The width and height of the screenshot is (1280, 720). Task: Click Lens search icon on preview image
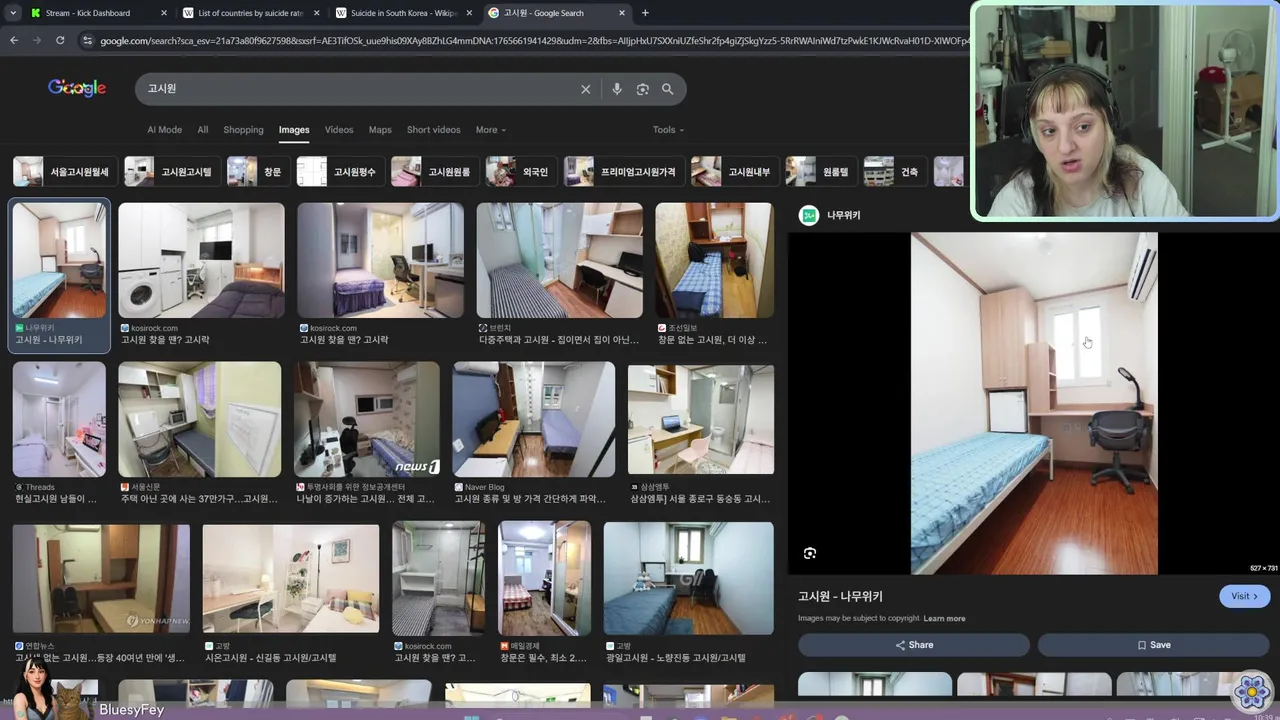810,553
